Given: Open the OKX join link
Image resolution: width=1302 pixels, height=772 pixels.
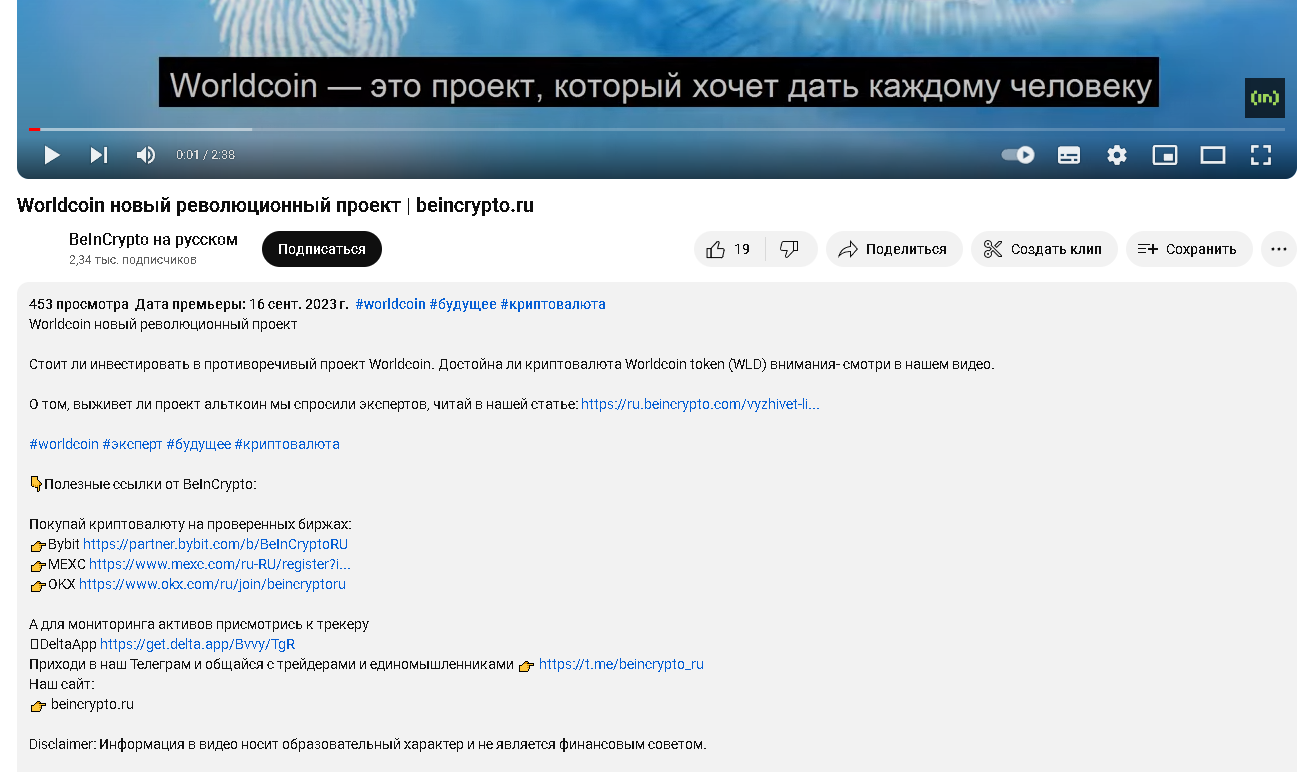Looking at the screenshot, I should point(212,584).
